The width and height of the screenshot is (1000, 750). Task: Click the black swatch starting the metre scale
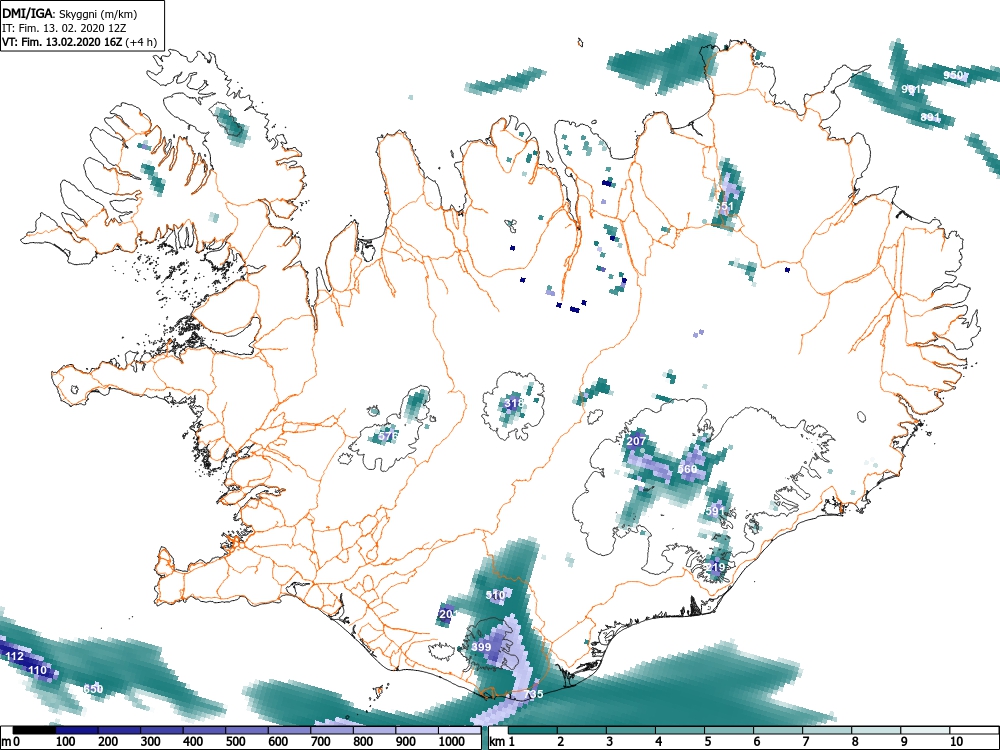(34, 730)
